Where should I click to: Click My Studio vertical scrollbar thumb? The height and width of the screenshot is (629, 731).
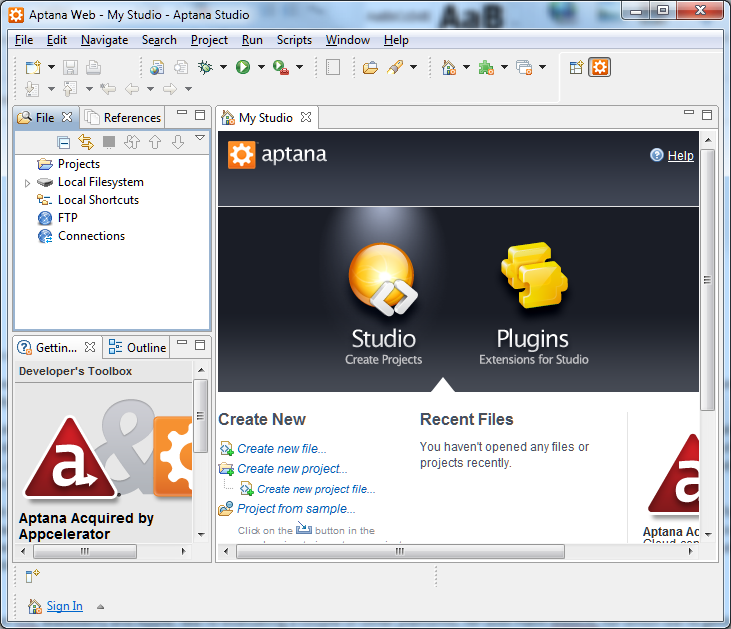coord(707,280)
